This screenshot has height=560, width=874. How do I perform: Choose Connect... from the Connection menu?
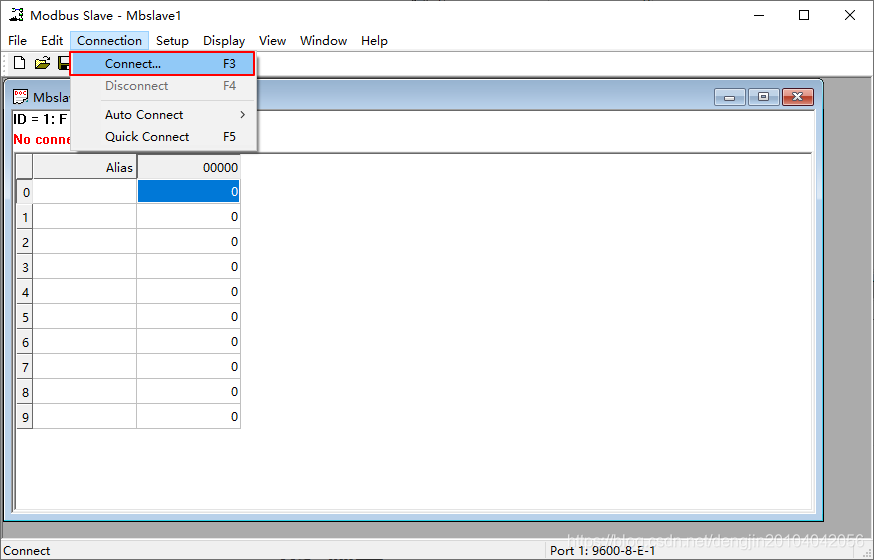click(162, 64)
